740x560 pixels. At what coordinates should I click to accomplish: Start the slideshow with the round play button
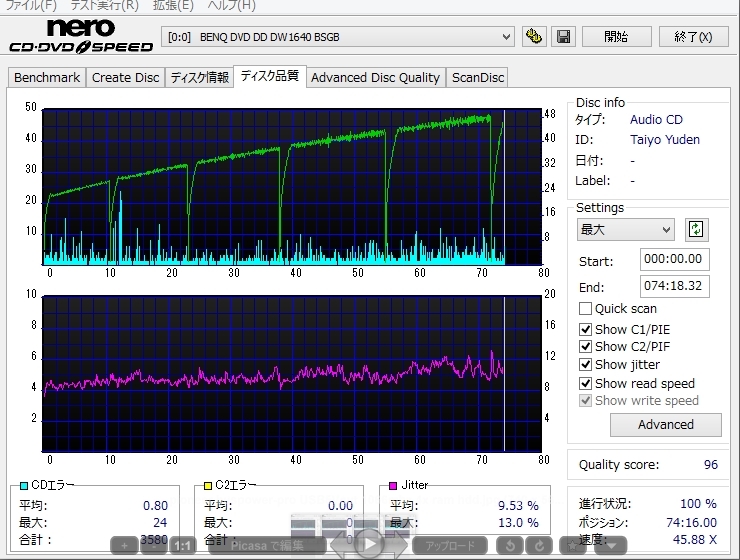tap(369, 544)
